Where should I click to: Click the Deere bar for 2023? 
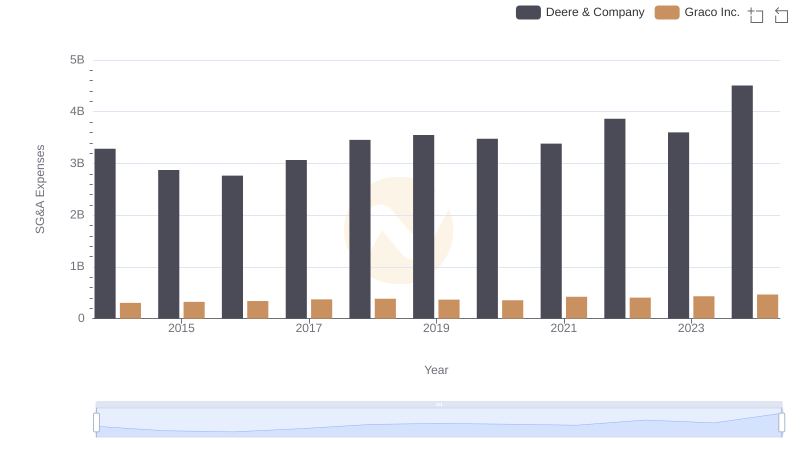click(x=678, y=225)
